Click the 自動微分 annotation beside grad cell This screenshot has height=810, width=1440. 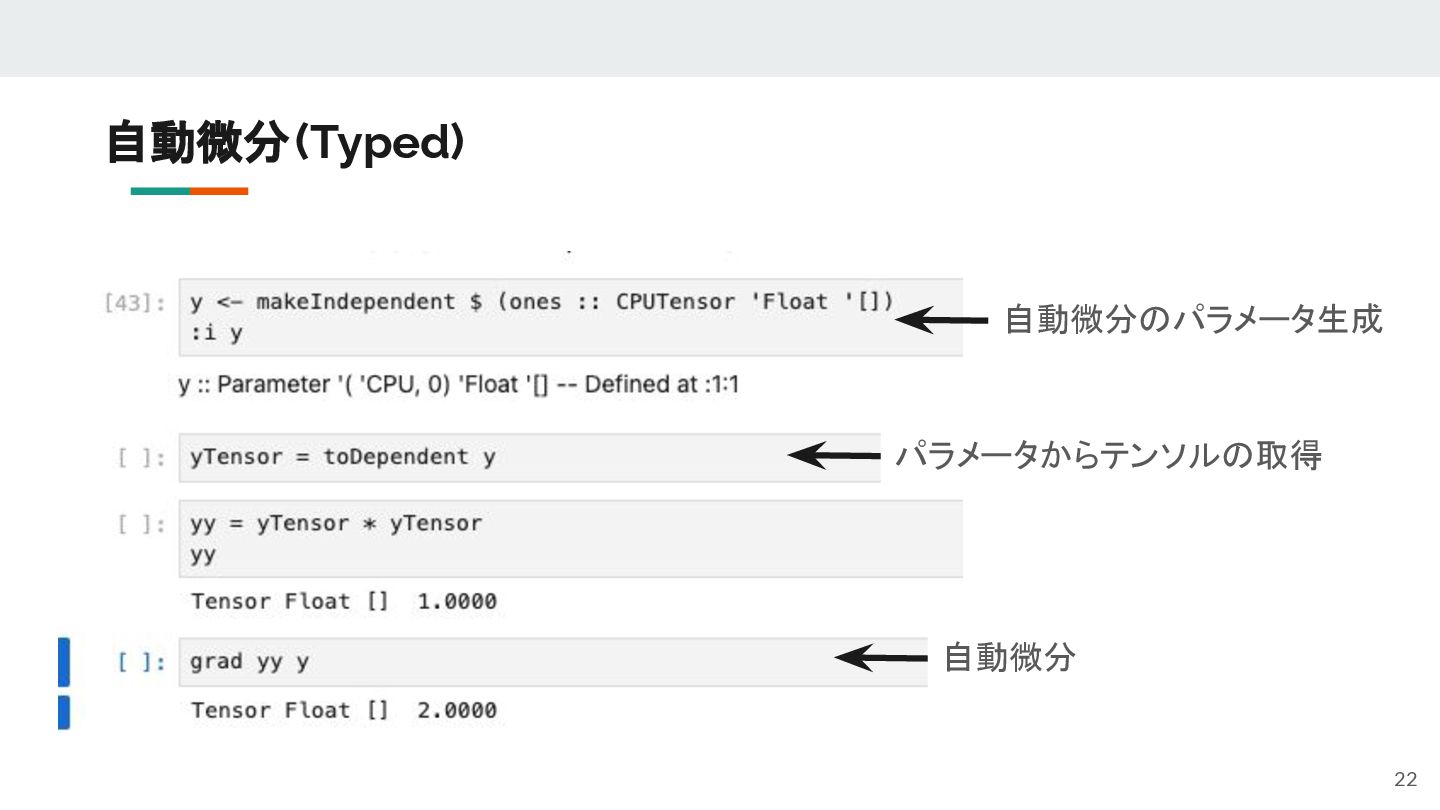(1009, 658)
